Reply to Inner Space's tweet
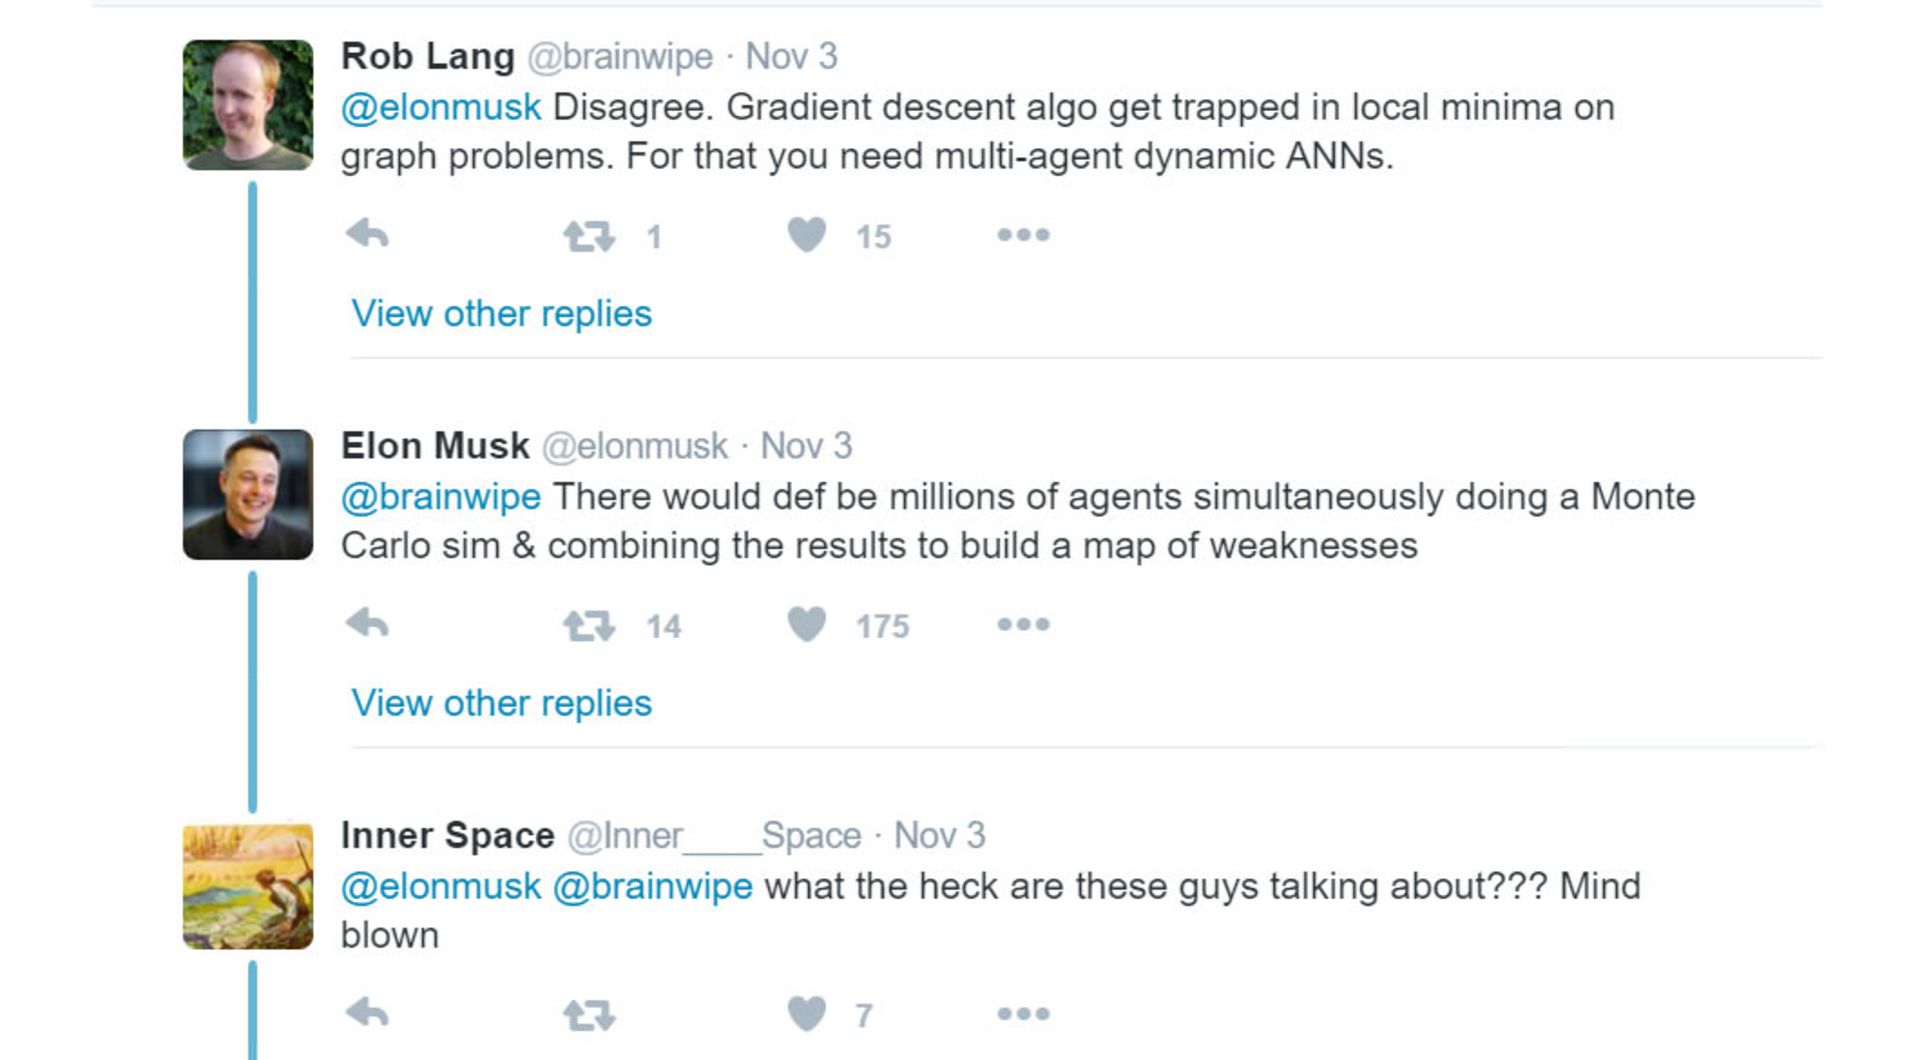Image resolution: width=1920 pixels, height=1060 pixels. pyautogui.click(x=367, y=1013)
